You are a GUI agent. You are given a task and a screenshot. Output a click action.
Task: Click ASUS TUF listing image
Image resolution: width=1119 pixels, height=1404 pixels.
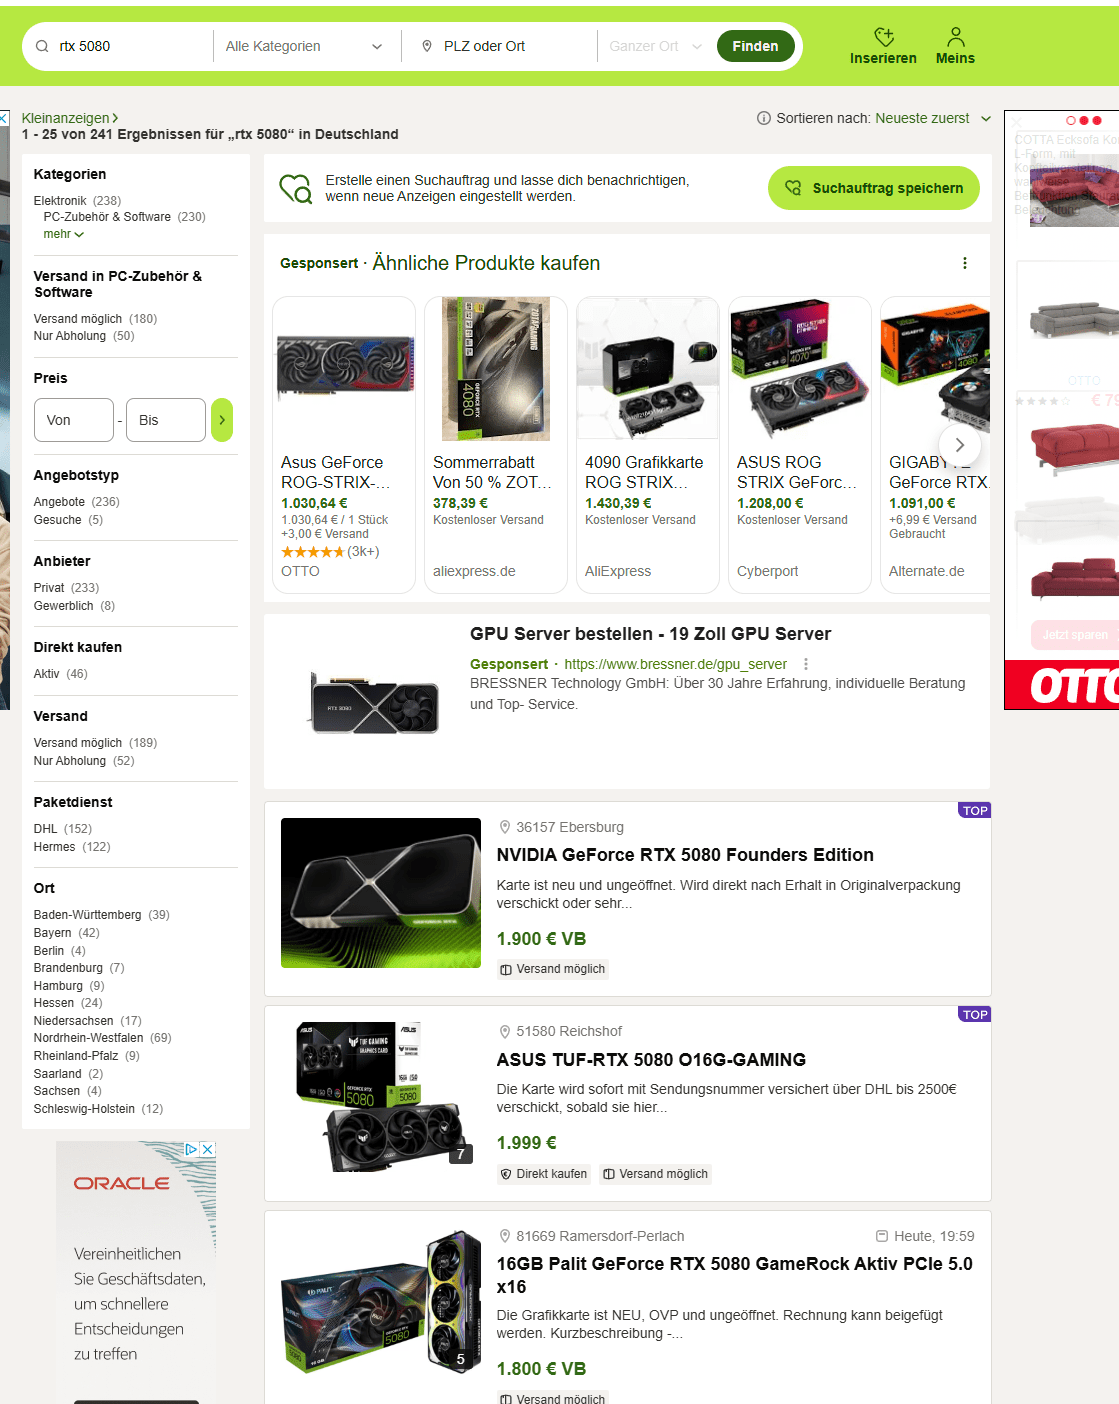pyautogui.click(x=381, y=1097)
